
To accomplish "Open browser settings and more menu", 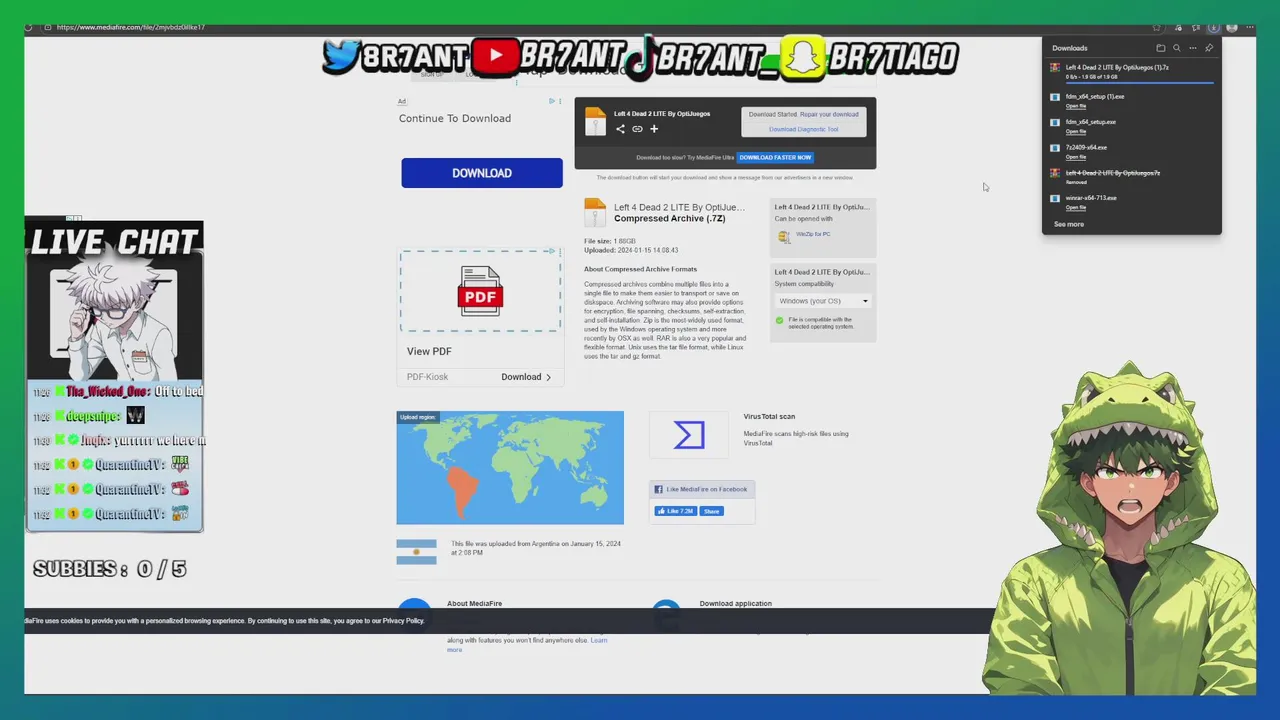I will point(1250,27).
